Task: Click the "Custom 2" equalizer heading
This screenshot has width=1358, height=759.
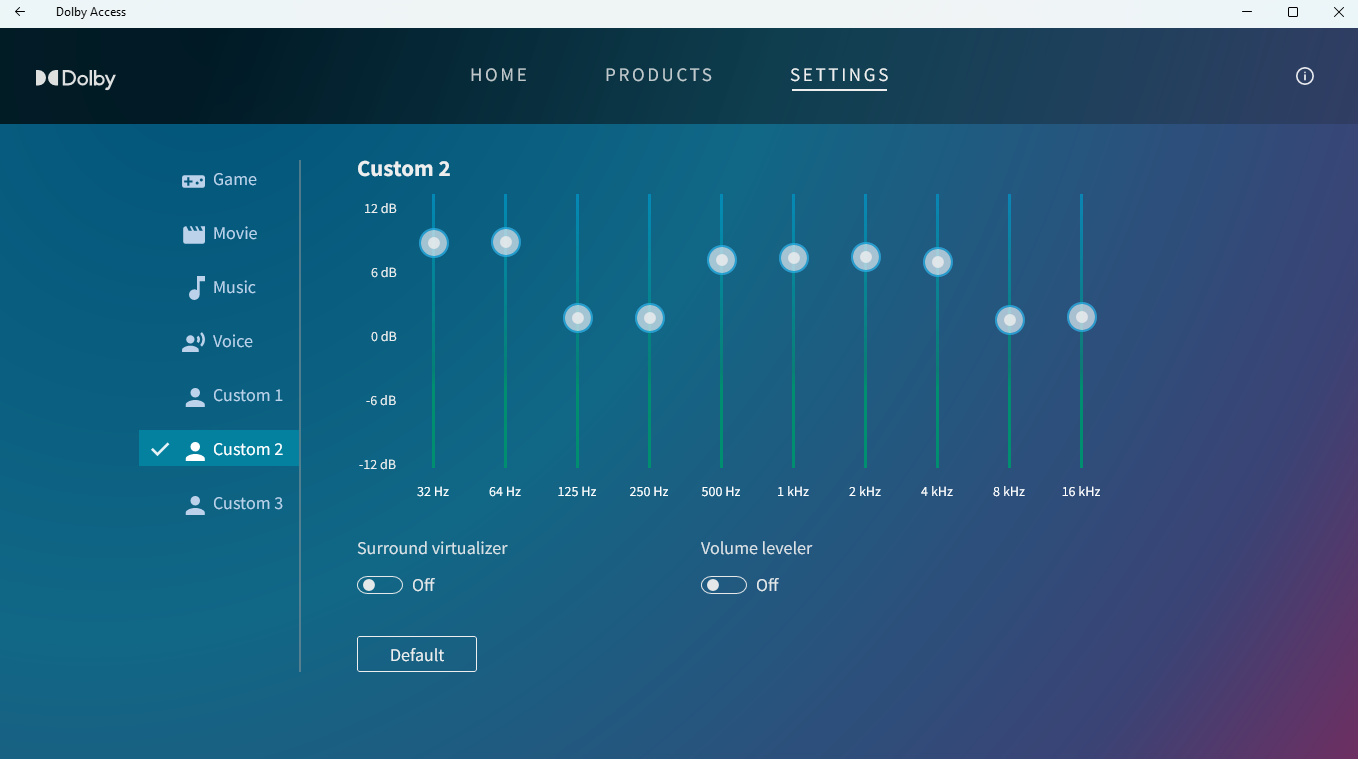Action: (404, 169)
